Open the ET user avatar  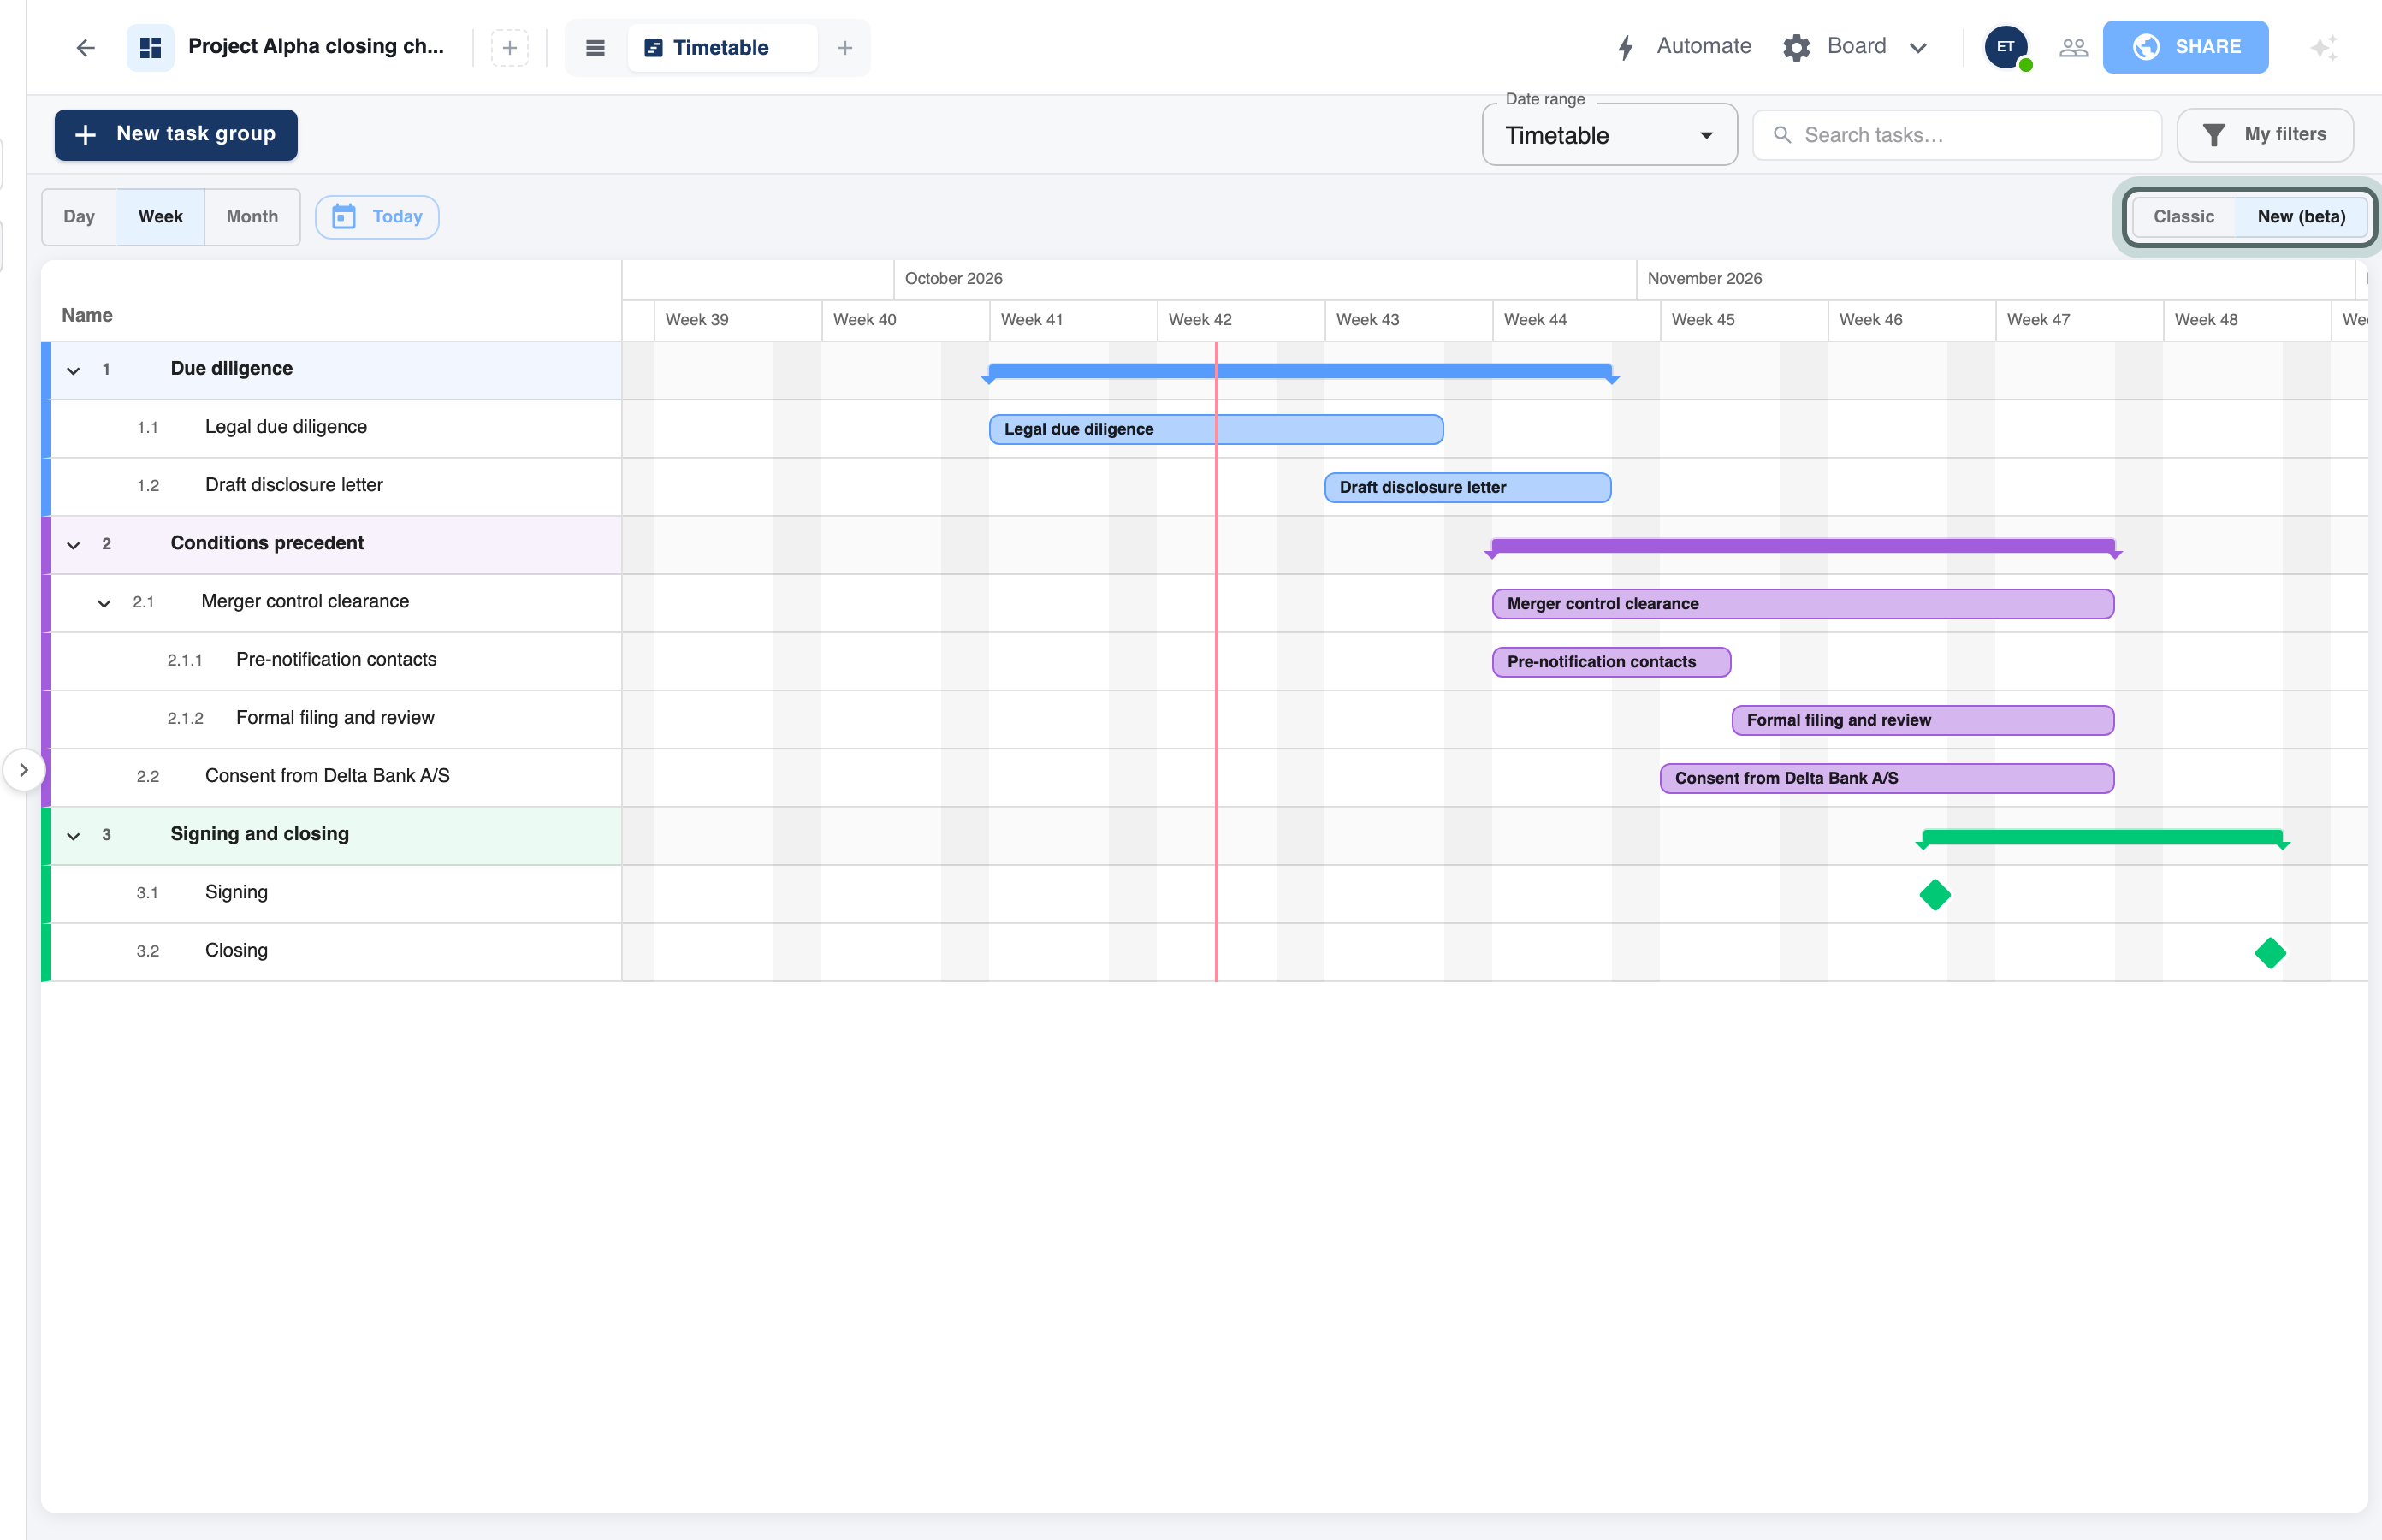2005,47
